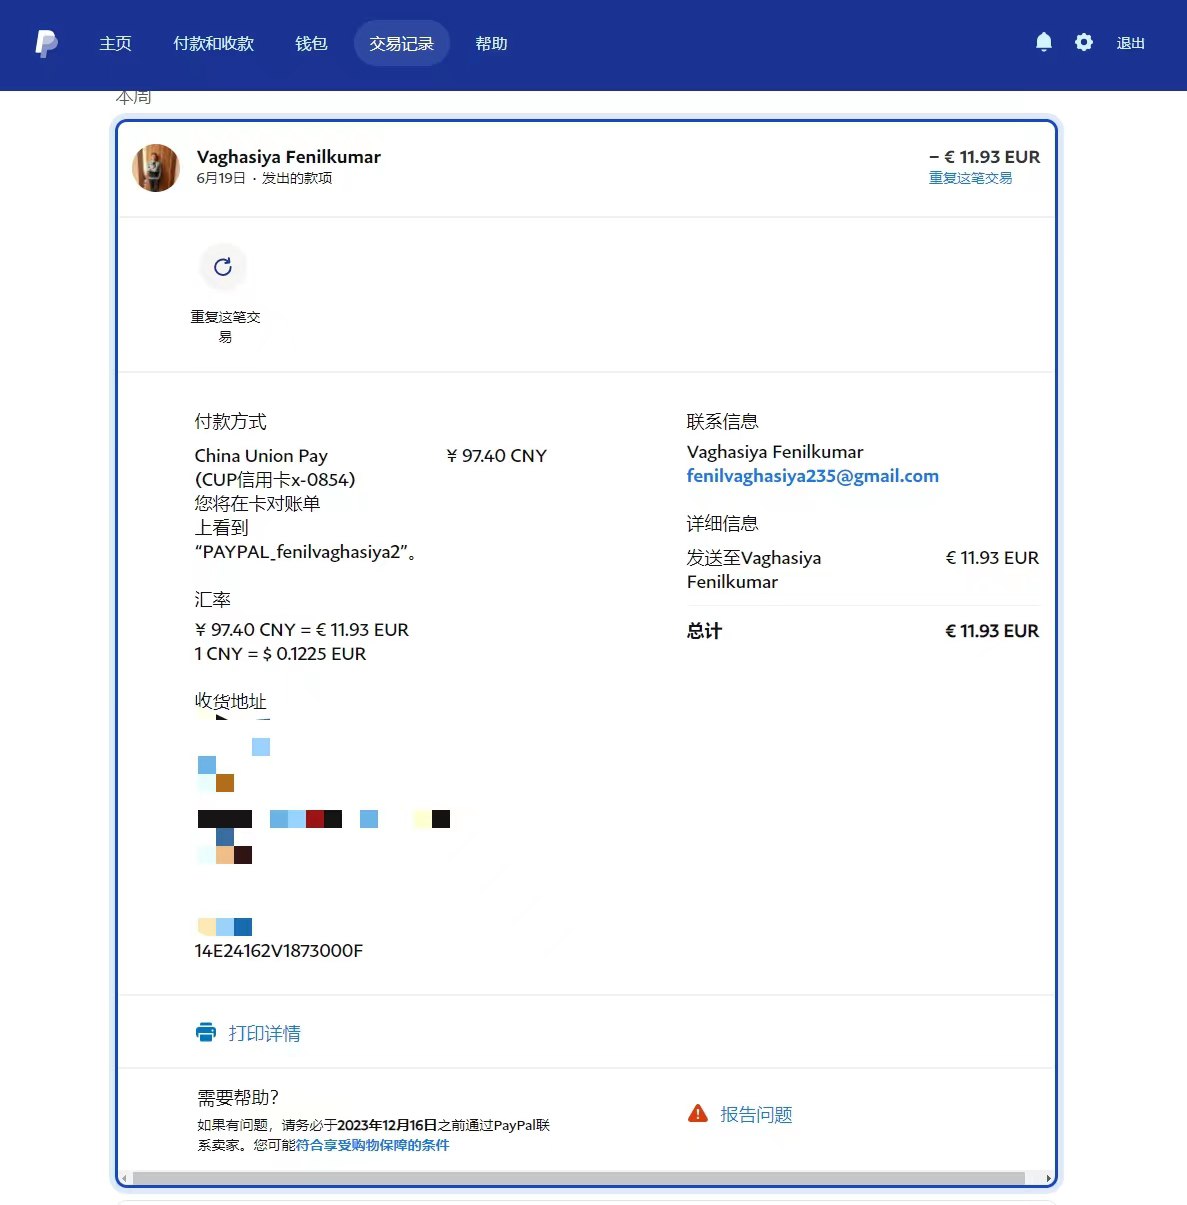The image size is (1187, 1205).
Task: Click the circular repeat transaction icon
Action: [x=223, y=267]
